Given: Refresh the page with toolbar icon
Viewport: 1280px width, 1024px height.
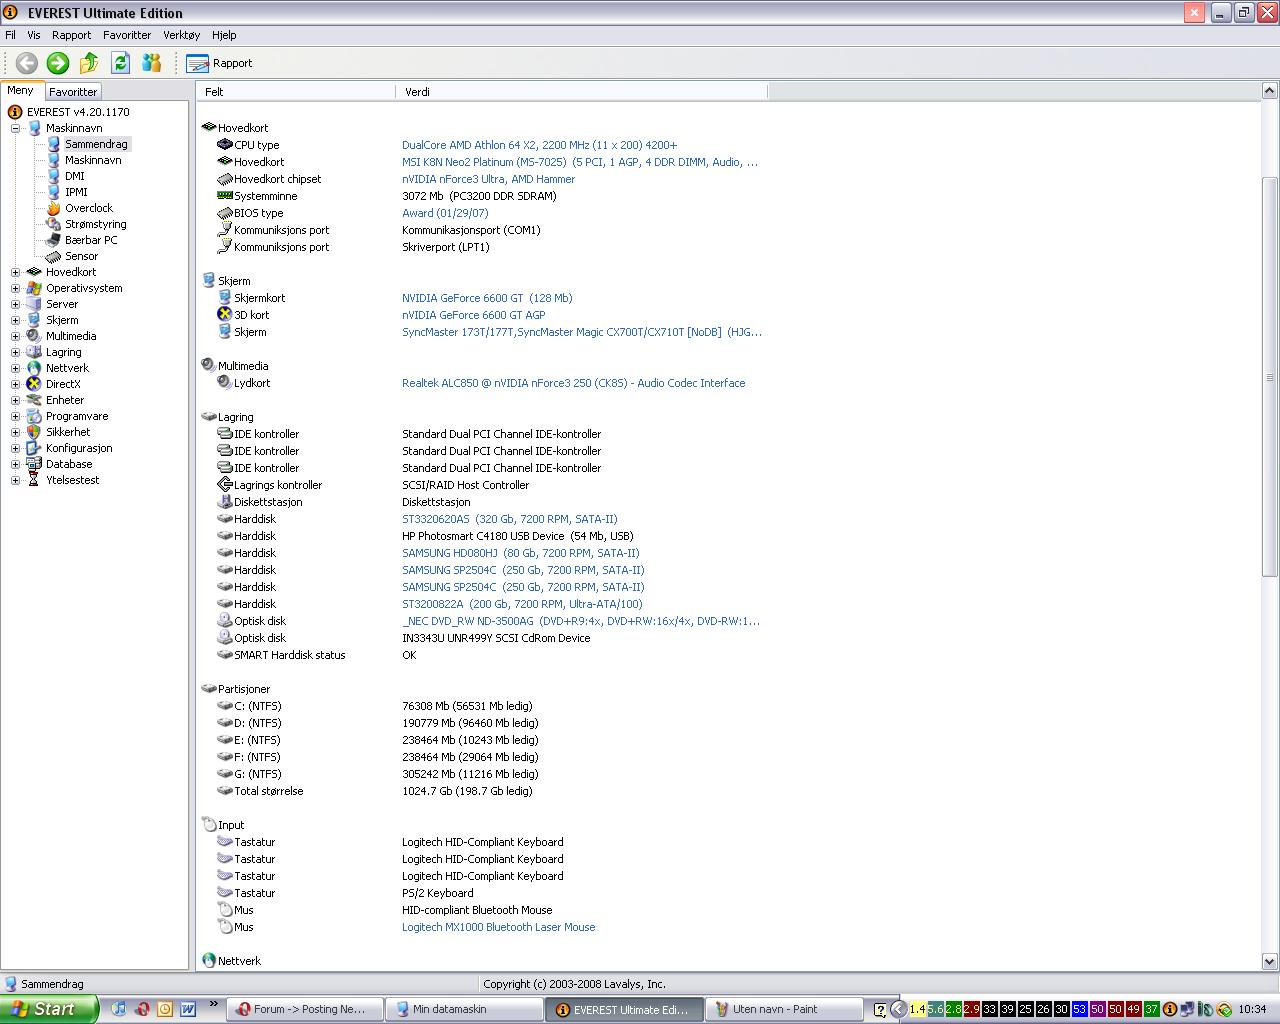Looking at the screenshot, I should [x=120, y=63].
